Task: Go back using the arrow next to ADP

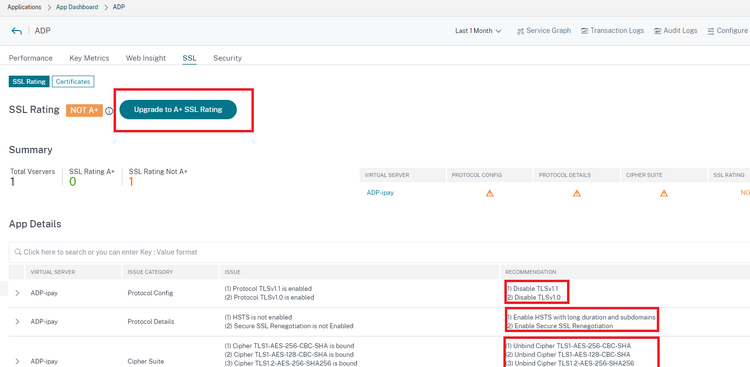Action: click(x=17, y=31)
